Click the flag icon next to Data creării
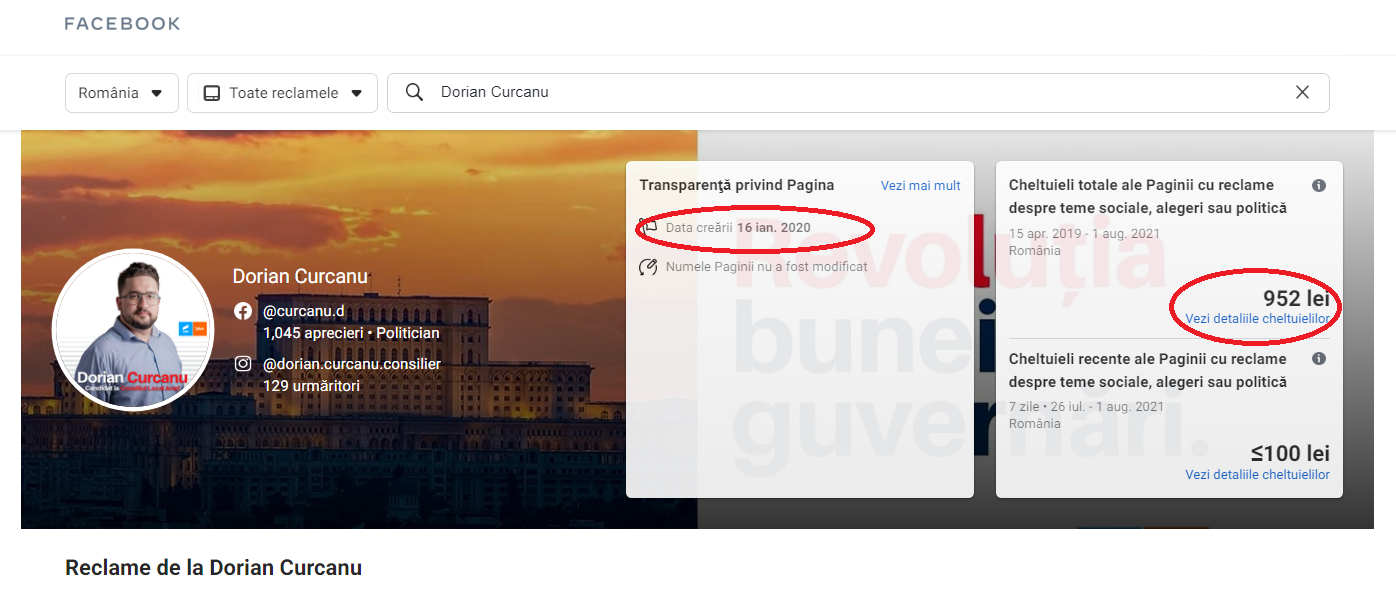Screen dimensions: 1396x591 click(648, 227)
